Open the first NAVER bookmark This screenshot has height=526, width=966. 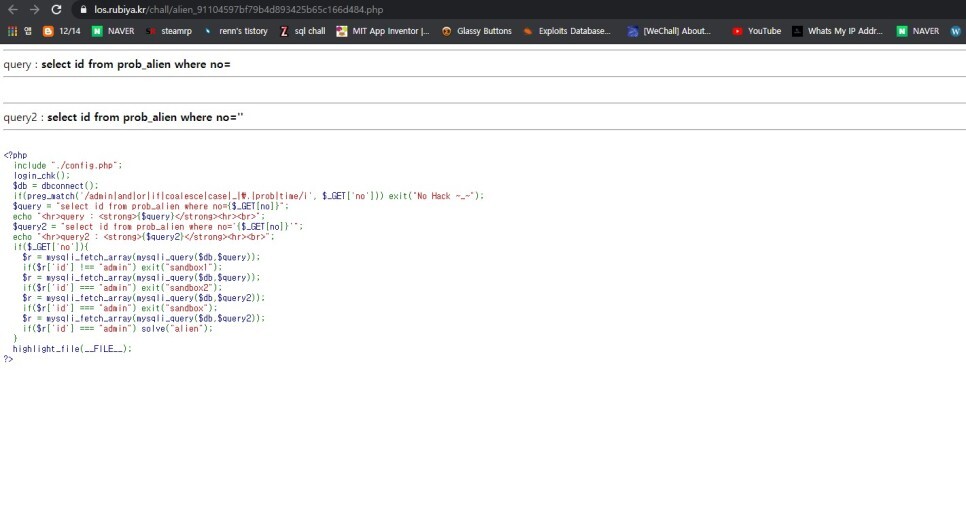(113, 31)
